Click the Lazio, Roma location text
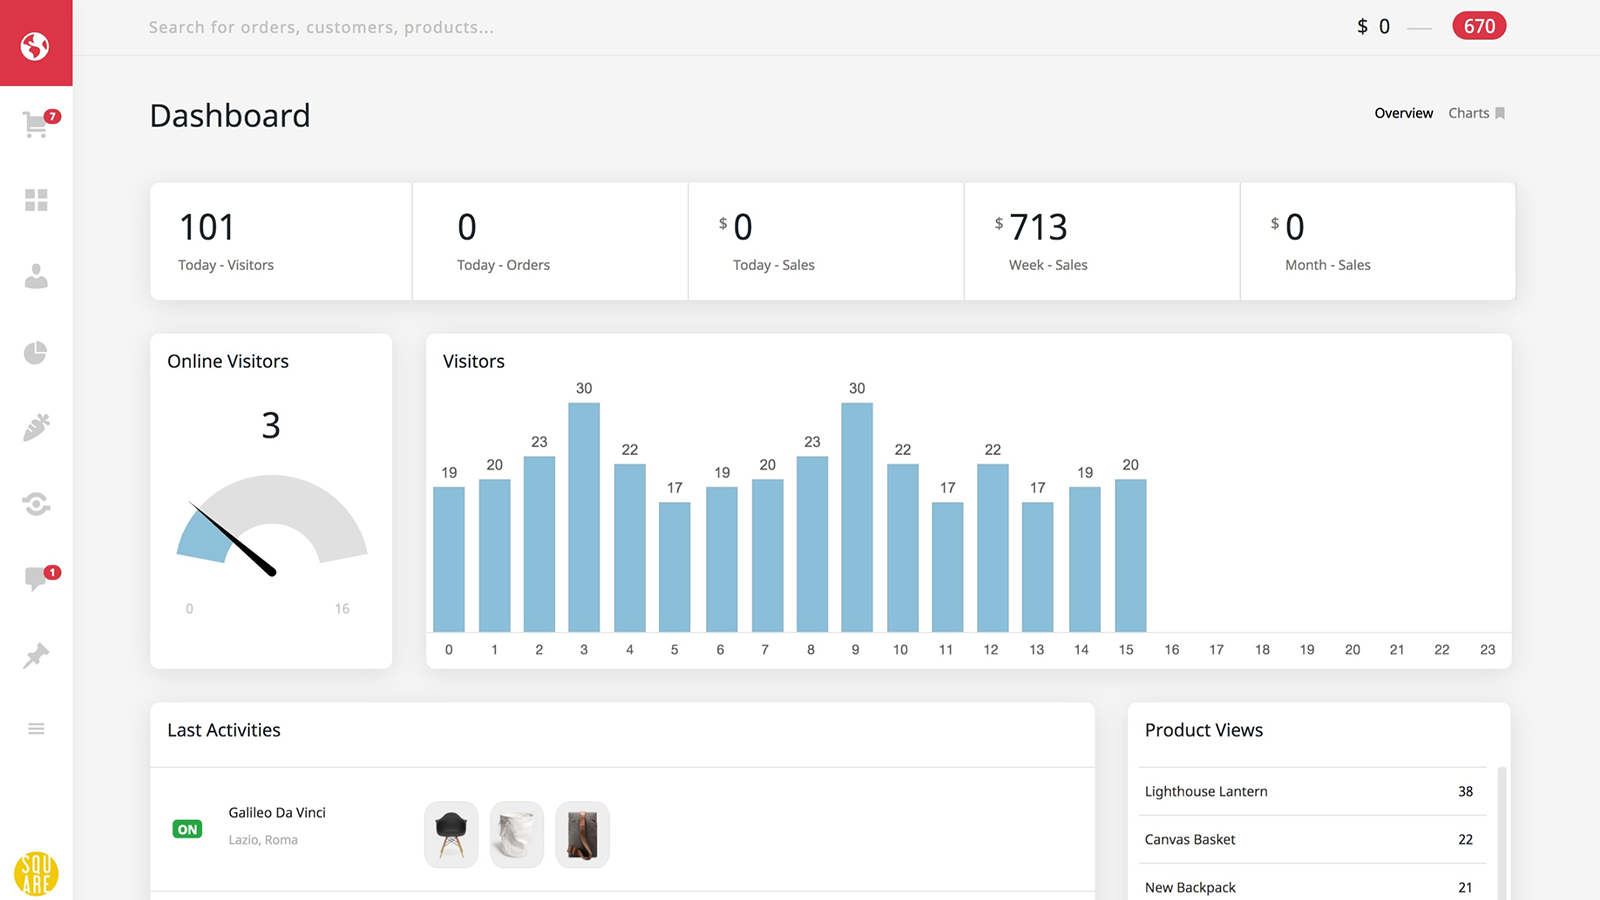This screenshot has width=1600, height=900. [x=263, y=840]
